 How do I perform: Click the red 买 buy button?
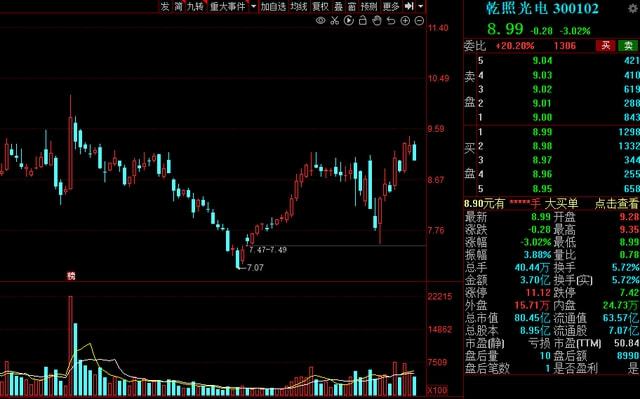click(606, 45)
